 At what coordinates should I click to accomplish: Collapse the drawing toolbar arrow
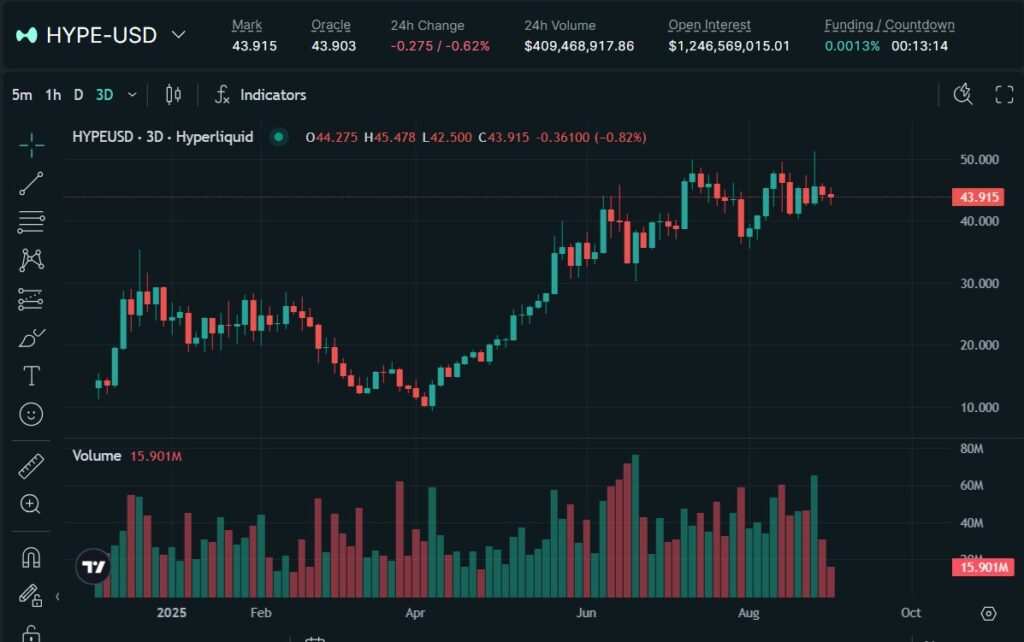(x=57, y=596)
